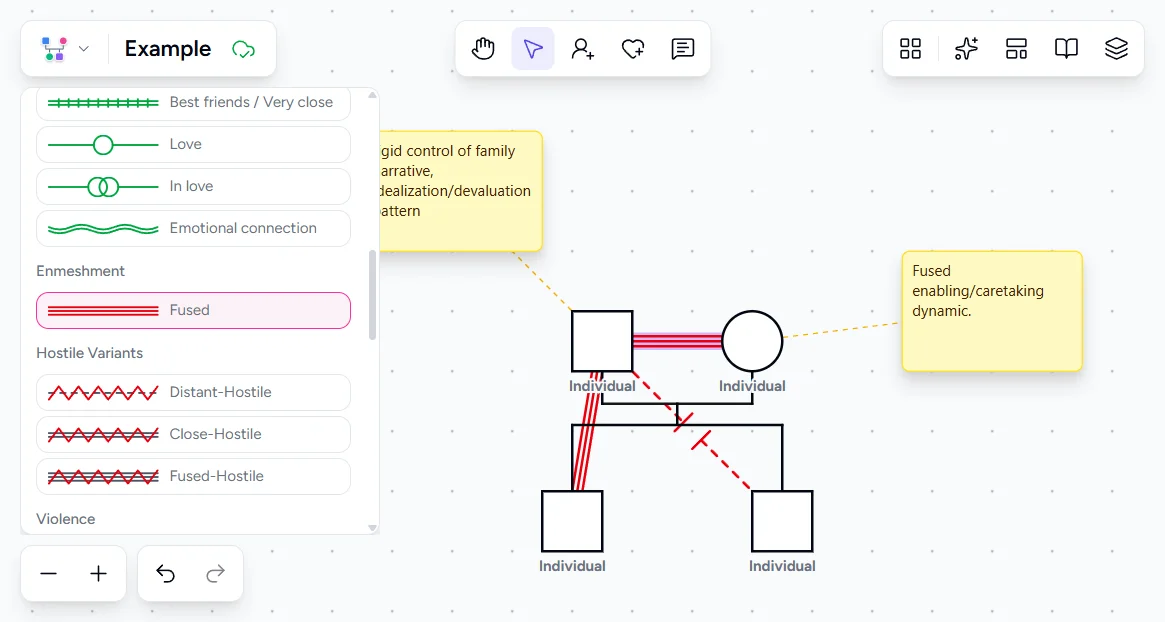The height and width of the screenshot is (622, 1165).
Task: Click the fused red line between the couple
Action: point(677,341)
